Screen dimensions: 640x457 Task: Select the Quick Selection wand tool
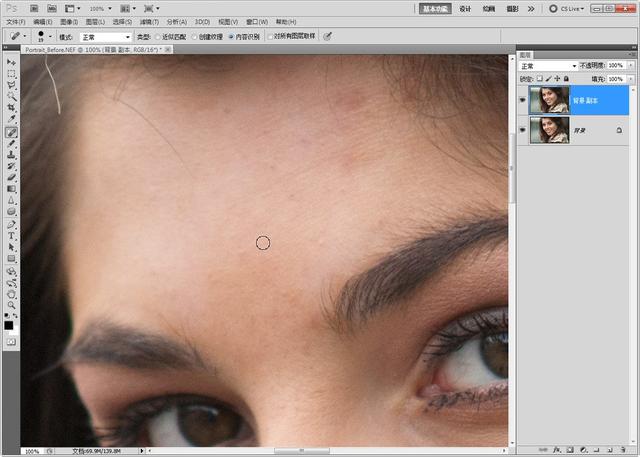pyautogui.click(x=11, y=97)
